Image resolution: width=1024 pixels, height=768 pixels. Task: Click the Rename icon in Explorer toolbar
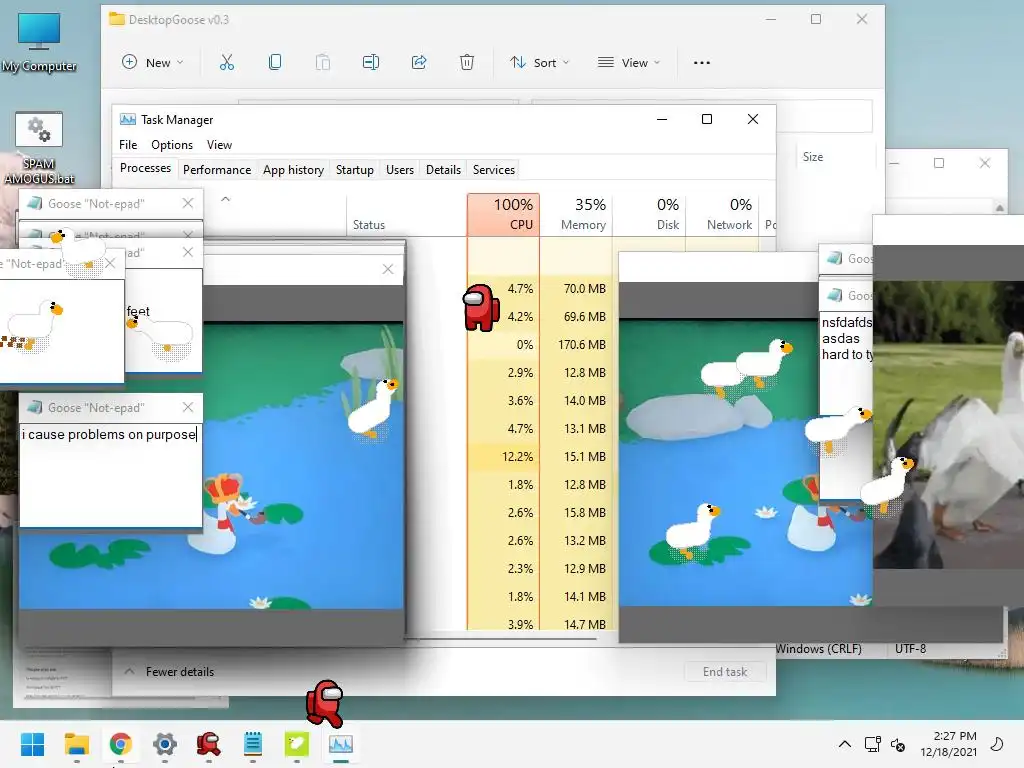pos(371,63)
